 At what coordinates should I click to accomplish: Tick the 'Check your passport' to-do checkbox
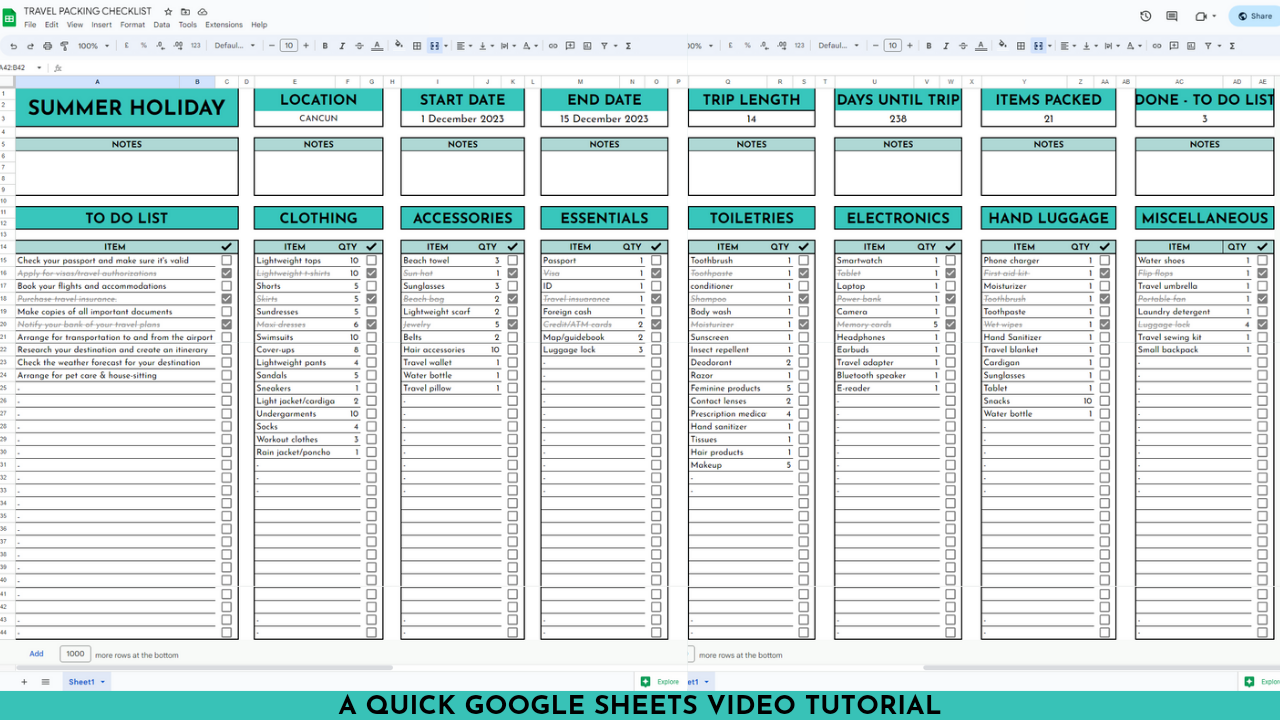point(226,260)
